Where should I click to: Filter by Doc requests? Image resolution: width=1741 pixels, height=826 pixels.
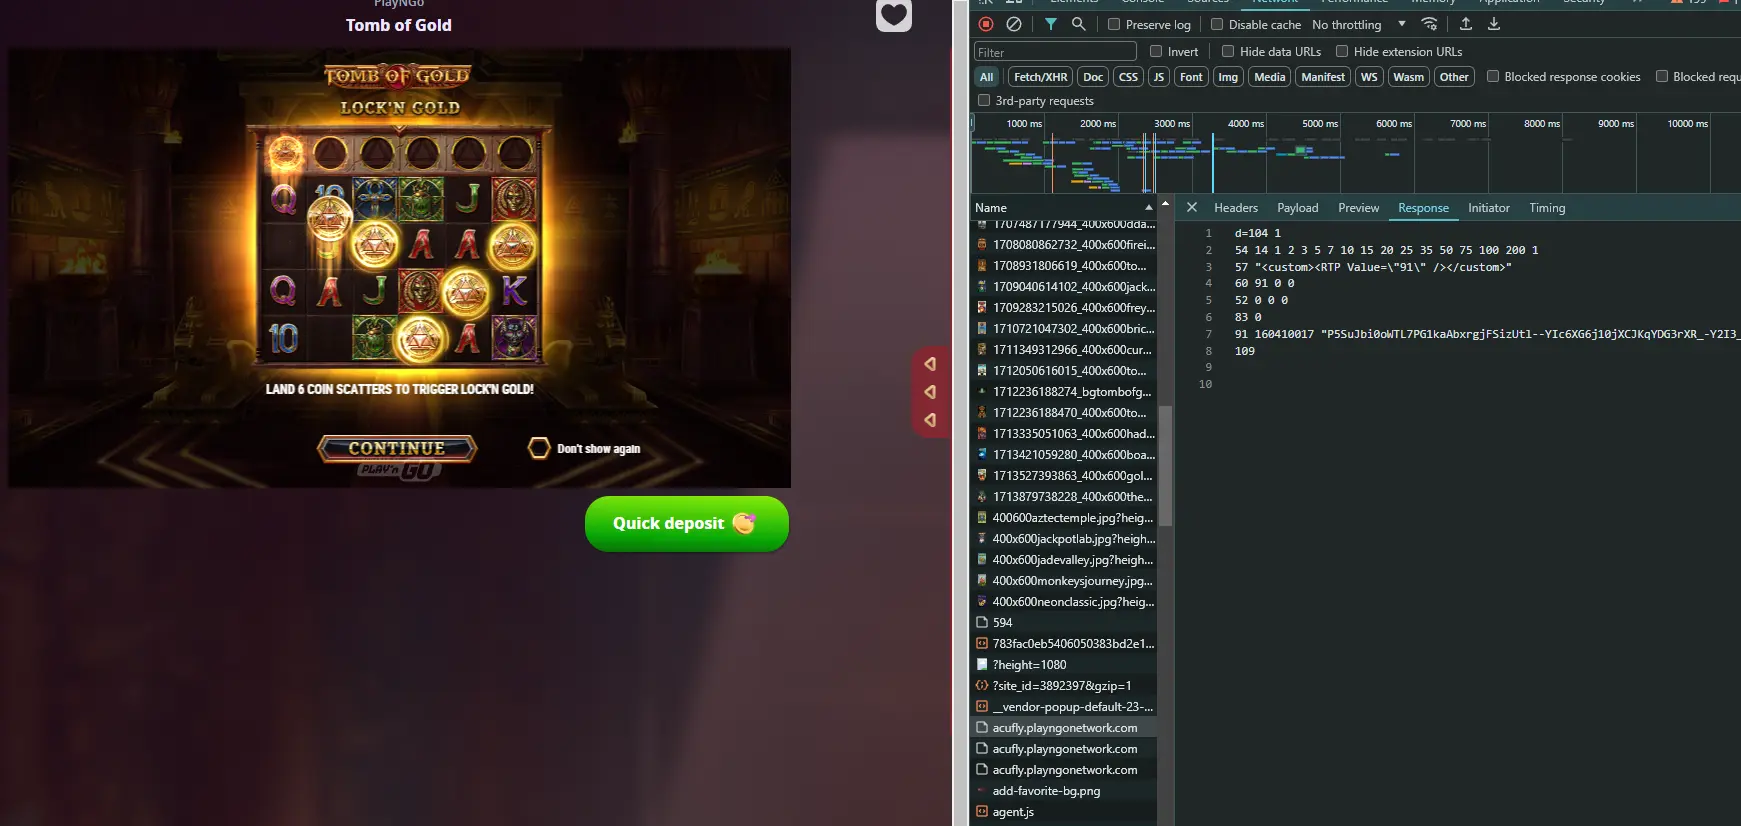pyautogui.click(x=1093, y=77)
